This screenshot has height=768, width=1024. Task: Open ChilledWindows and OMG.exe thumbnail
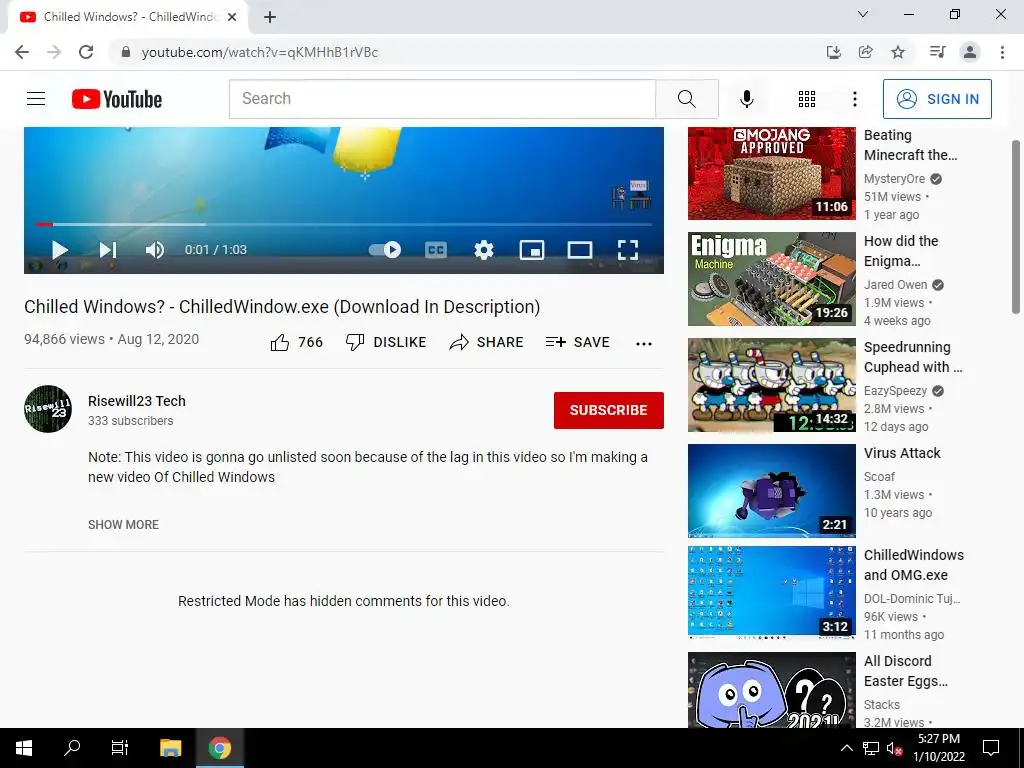[x=771, y=592]
